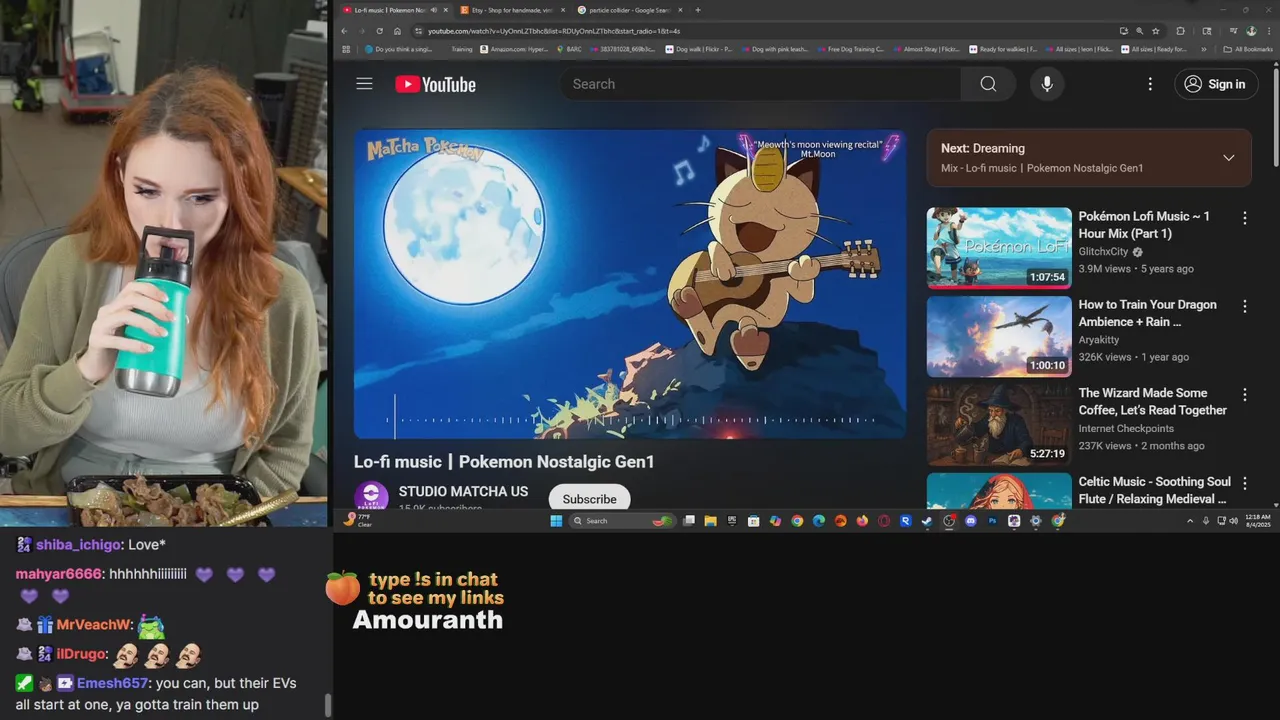Screen dimensions: 1280x720
Task: Click the Lo-fi Meowth video player
Action: pyautogui.click(x=630, y=284)
